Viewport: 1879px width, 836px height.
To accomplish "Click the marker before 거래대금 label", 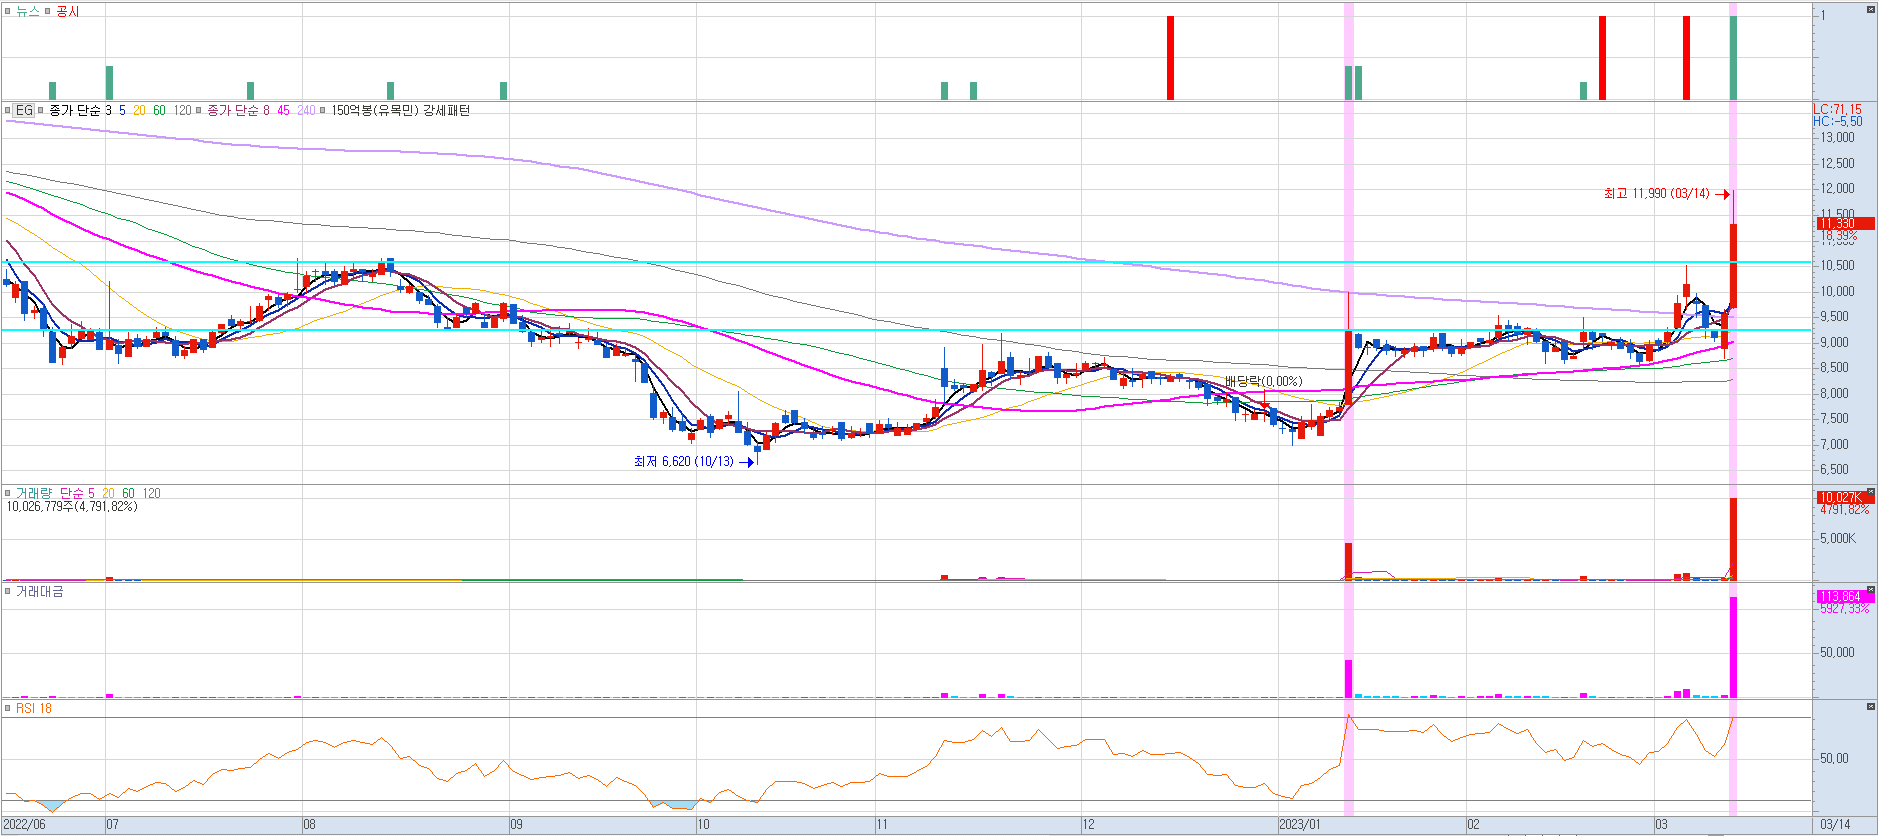I will [8, 592].
